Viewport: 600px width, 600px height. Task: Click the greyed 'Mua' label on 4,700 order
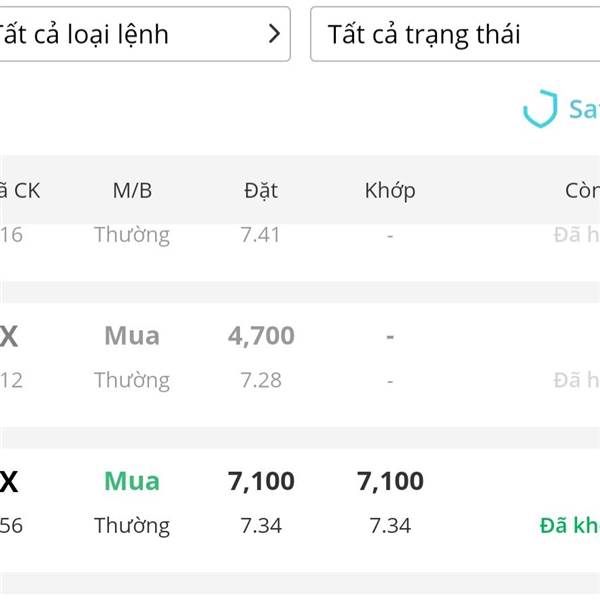132,336
